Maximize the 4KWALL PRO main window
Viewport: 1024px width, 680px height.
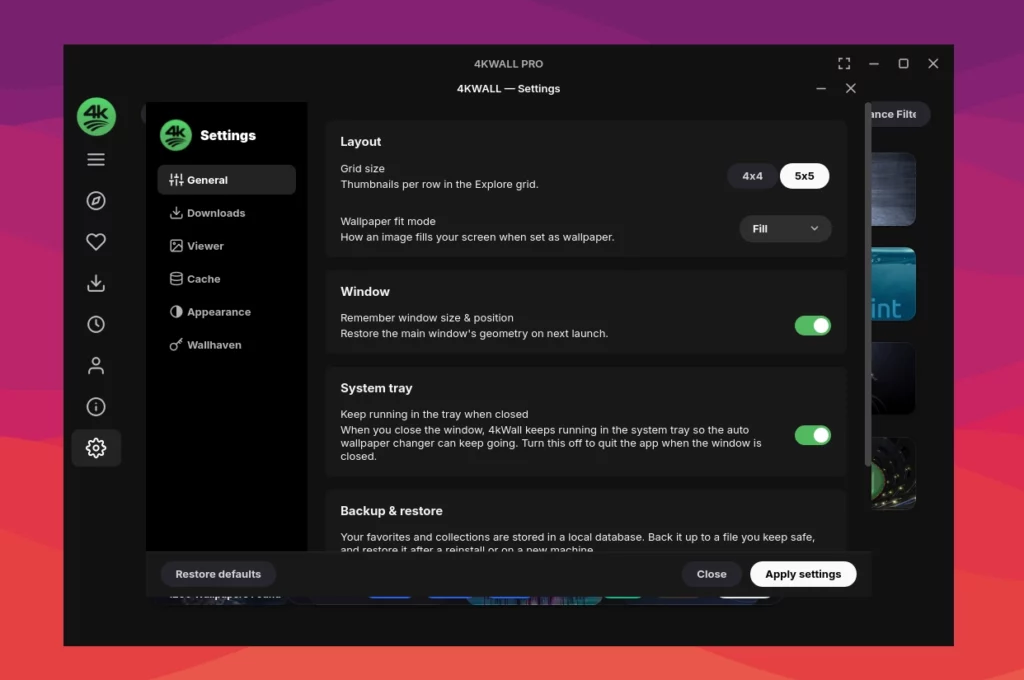(903, 63)
